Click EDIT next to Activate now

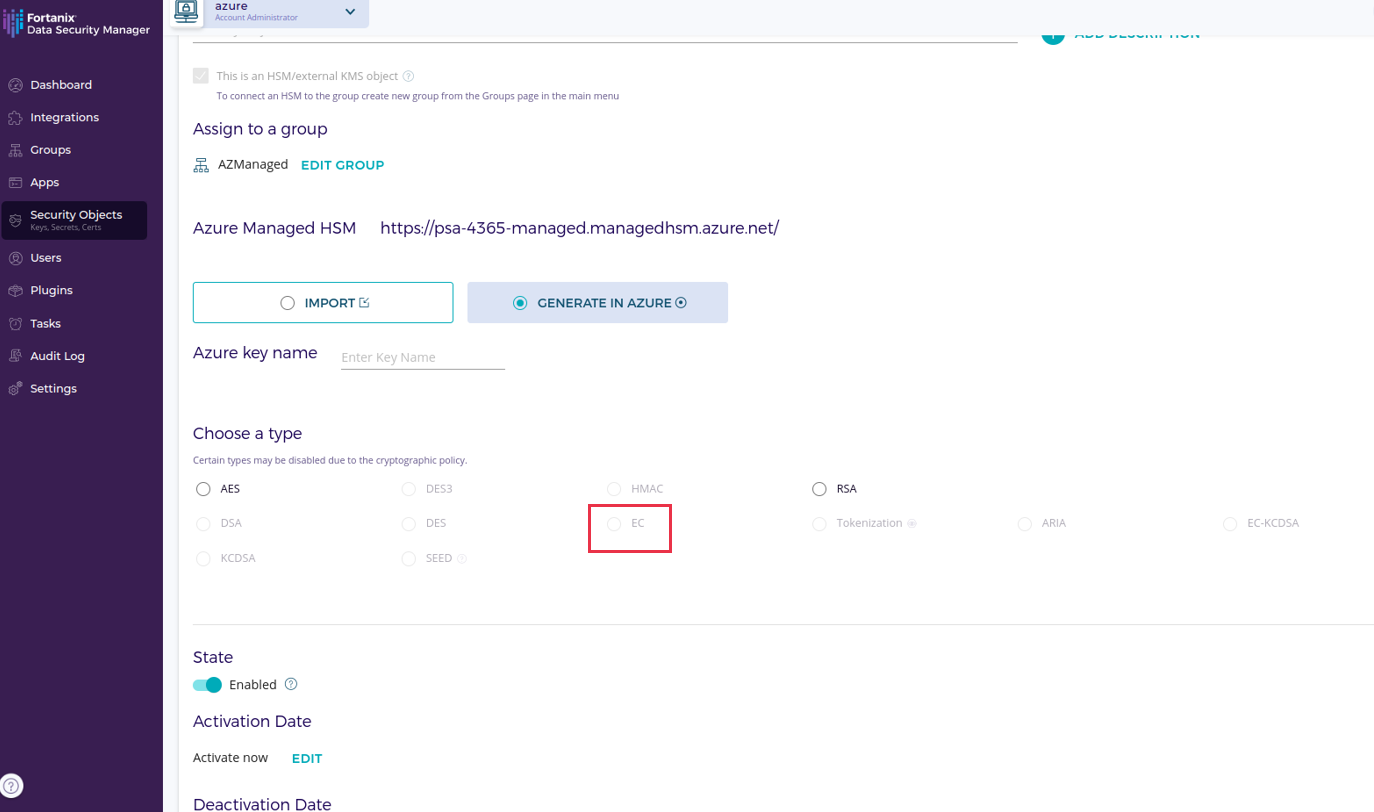(x=306, y=759)
